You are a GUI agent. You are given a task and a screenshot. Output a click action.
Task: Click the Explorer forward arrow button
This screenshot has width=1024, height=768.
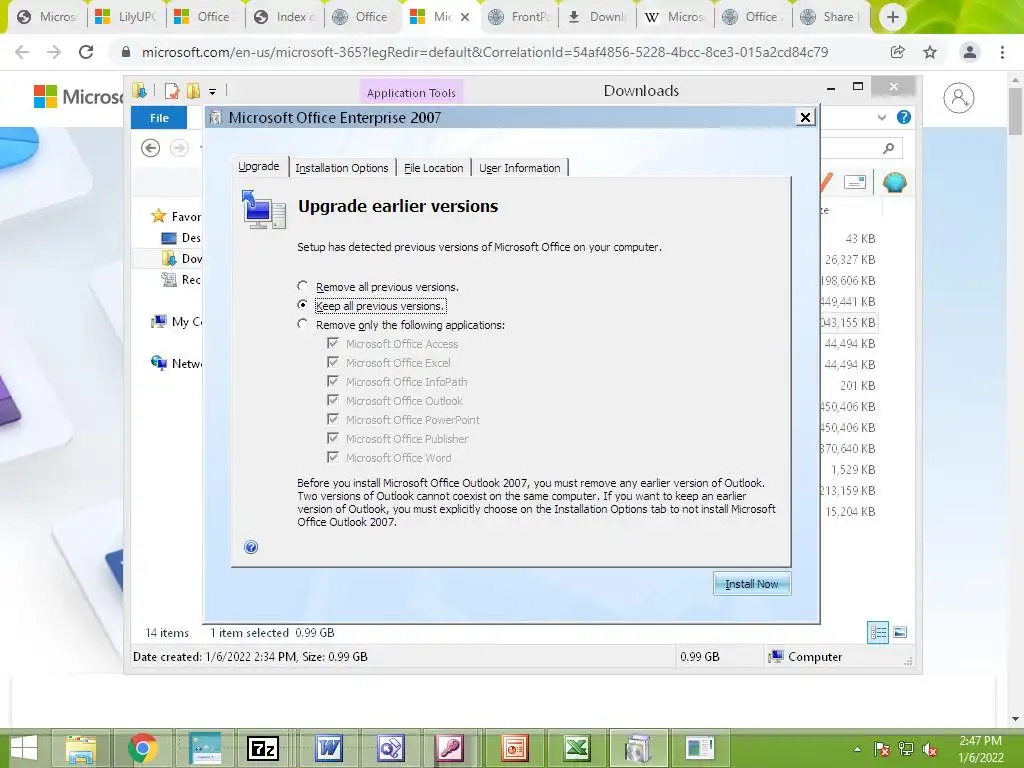tap(179, 148)
